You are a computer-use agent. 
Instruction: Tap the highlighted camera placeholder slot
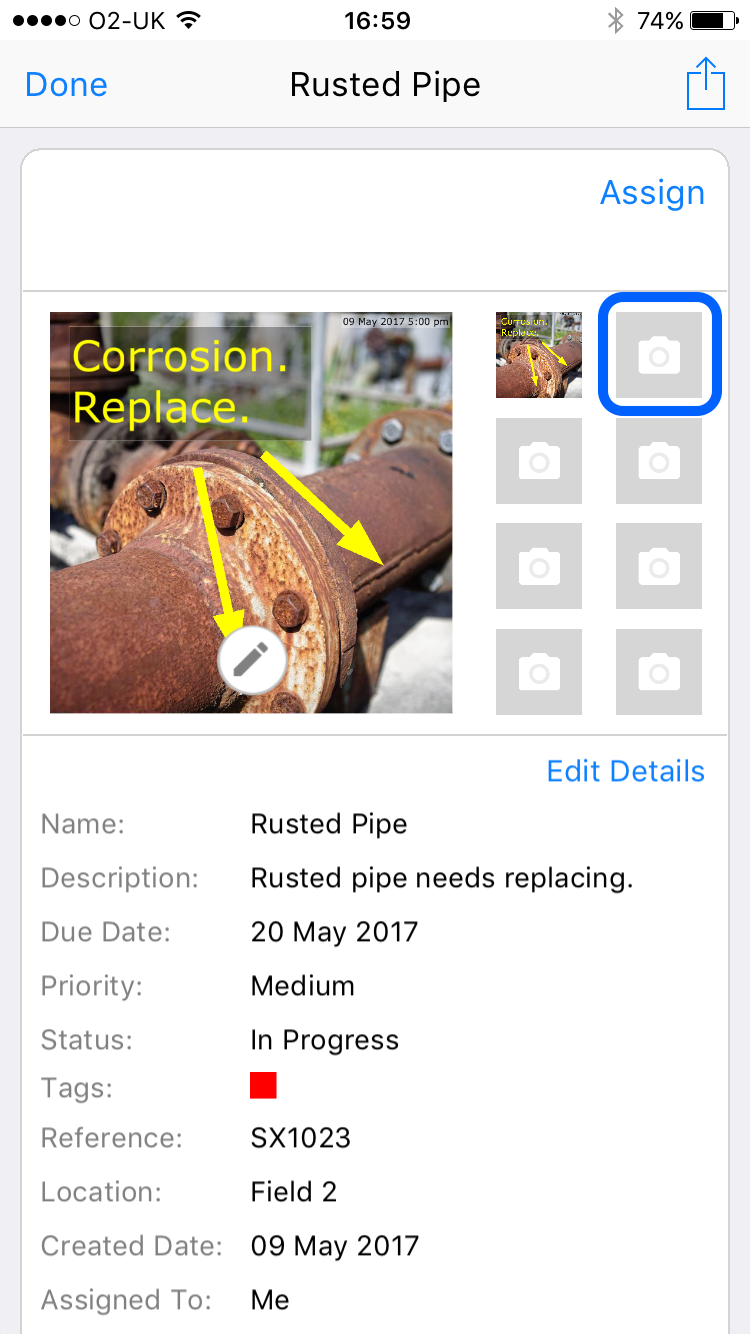659,355
